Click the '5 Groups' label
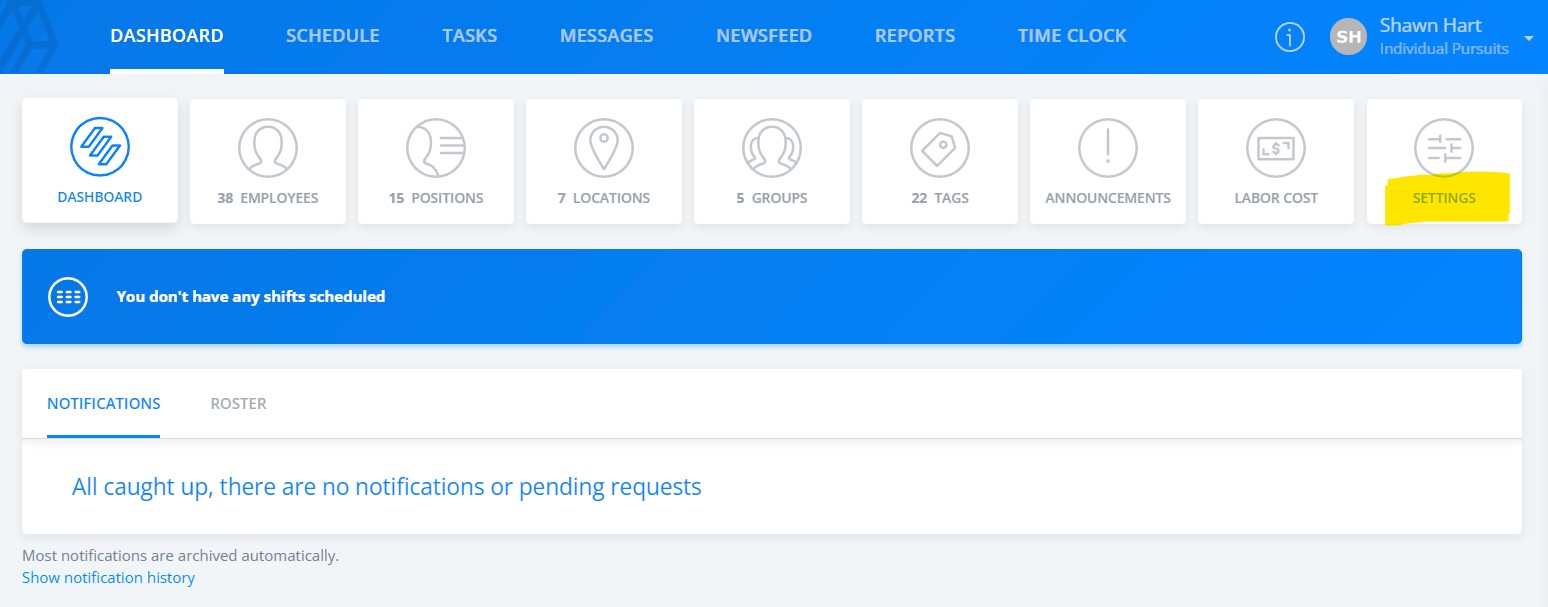 tap(772, 198)
